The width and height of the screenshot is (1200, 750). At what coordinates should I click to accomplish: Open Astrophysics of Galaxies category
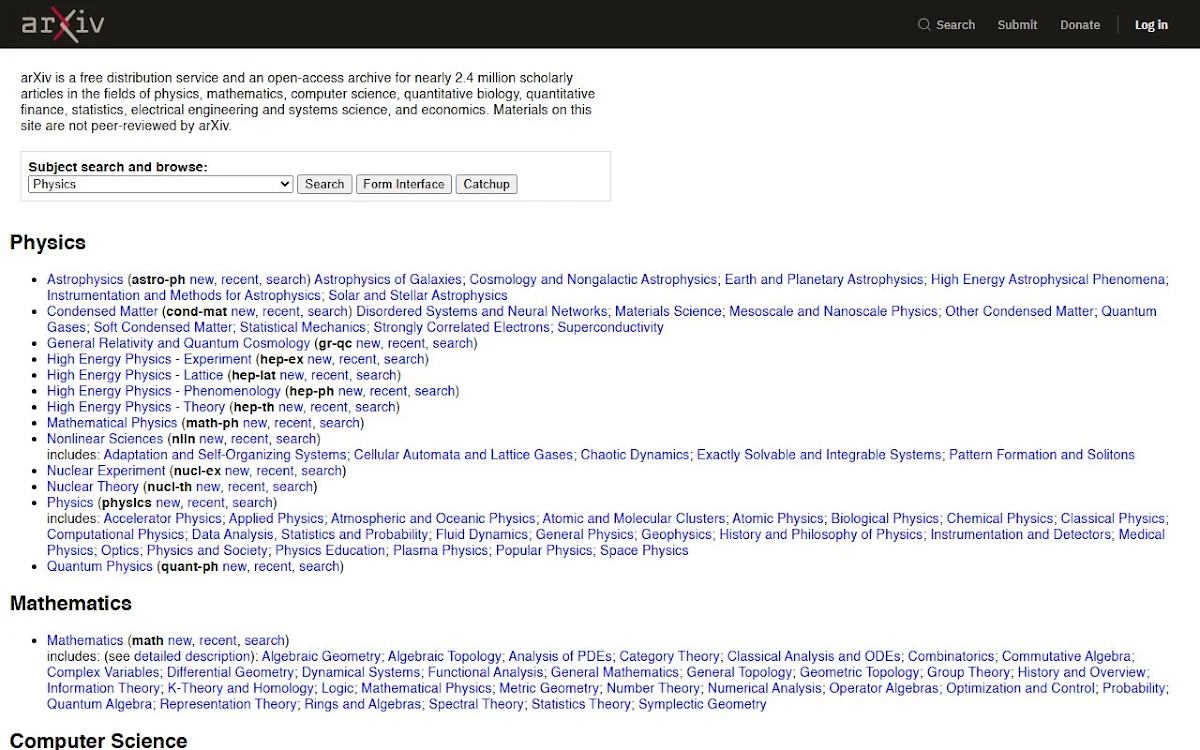[x=388, y=279]
